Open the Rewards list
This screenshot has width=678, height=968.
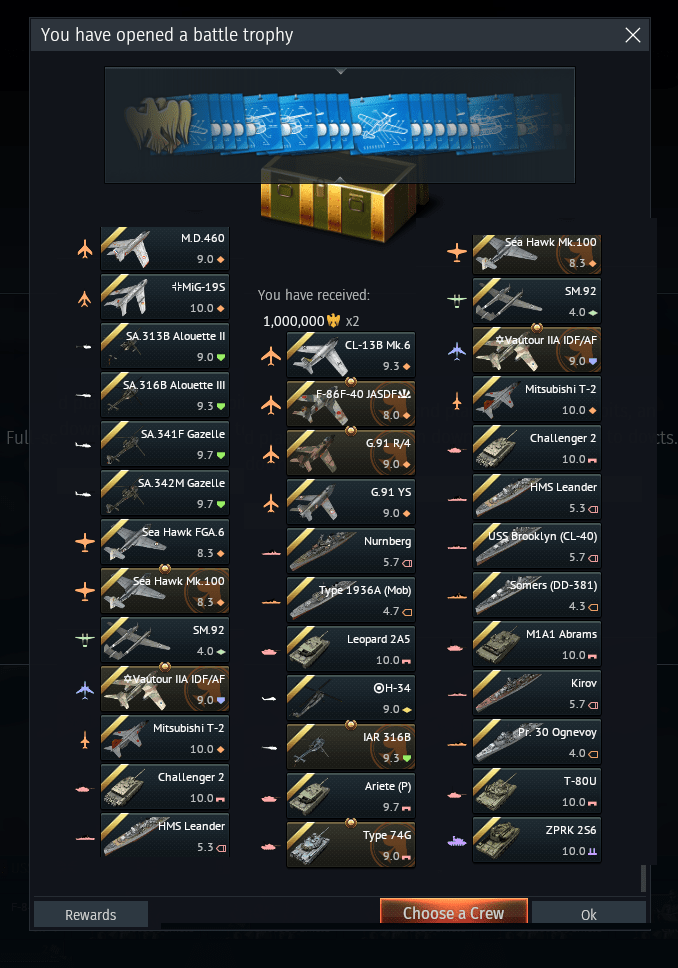pyautogui.click(x=91, y=914)
